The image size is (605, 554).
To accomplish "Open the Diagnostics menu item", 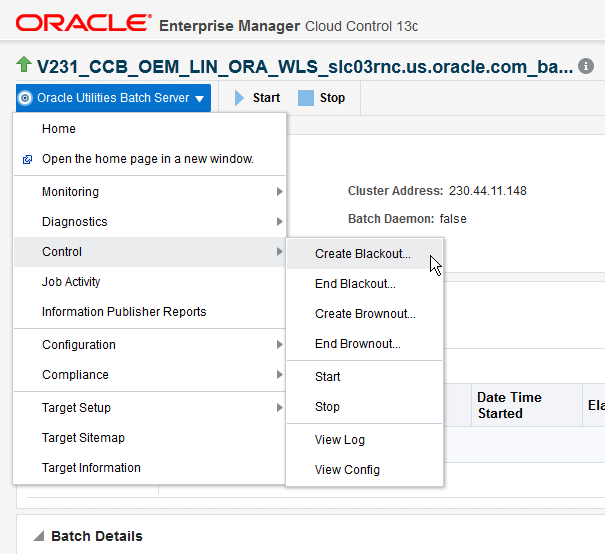I will [x=150, y=222].
